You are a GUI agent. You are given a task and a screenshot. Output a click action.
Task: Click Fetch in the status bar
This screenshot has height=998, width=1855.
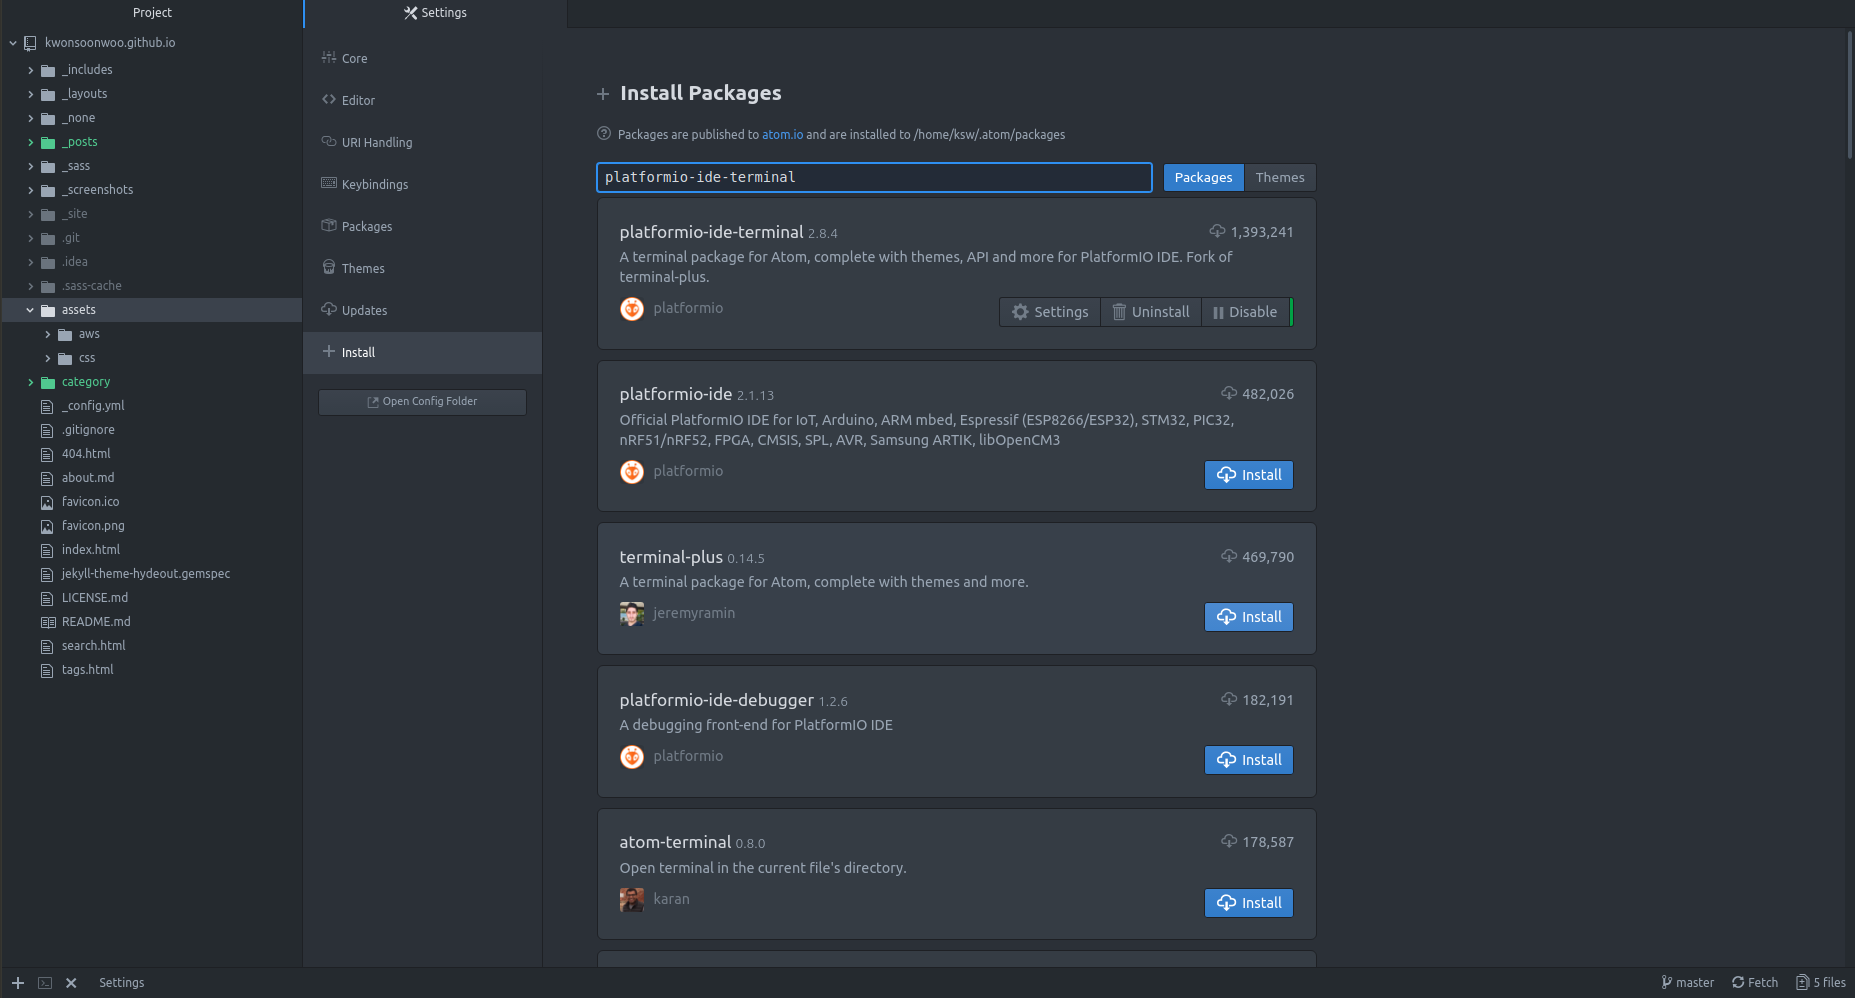1755,983
